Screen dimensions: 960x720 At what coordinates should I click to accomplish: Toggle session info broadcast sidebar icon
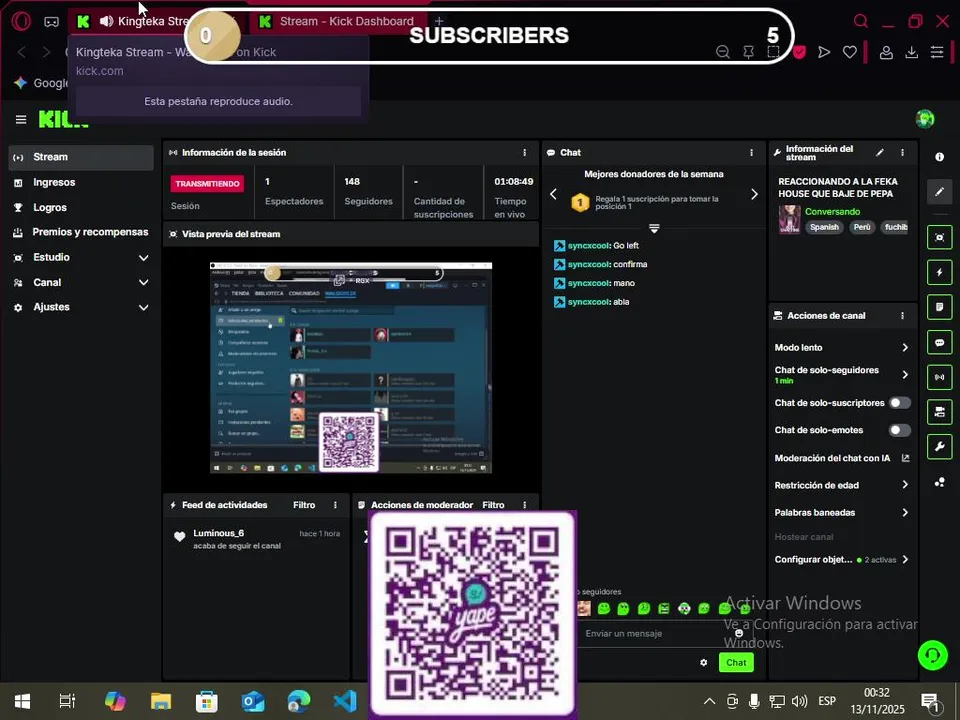(x=939, y=377)
